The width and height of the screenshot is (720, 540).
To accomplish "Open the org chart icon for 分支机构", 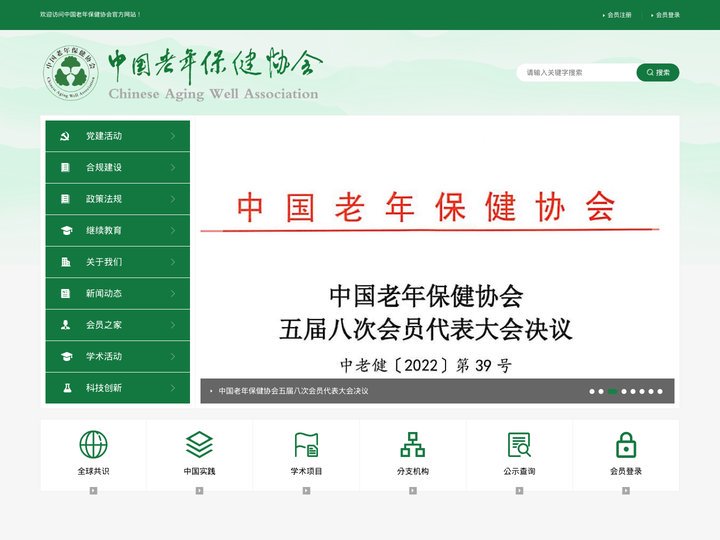I will click(412, 444).
